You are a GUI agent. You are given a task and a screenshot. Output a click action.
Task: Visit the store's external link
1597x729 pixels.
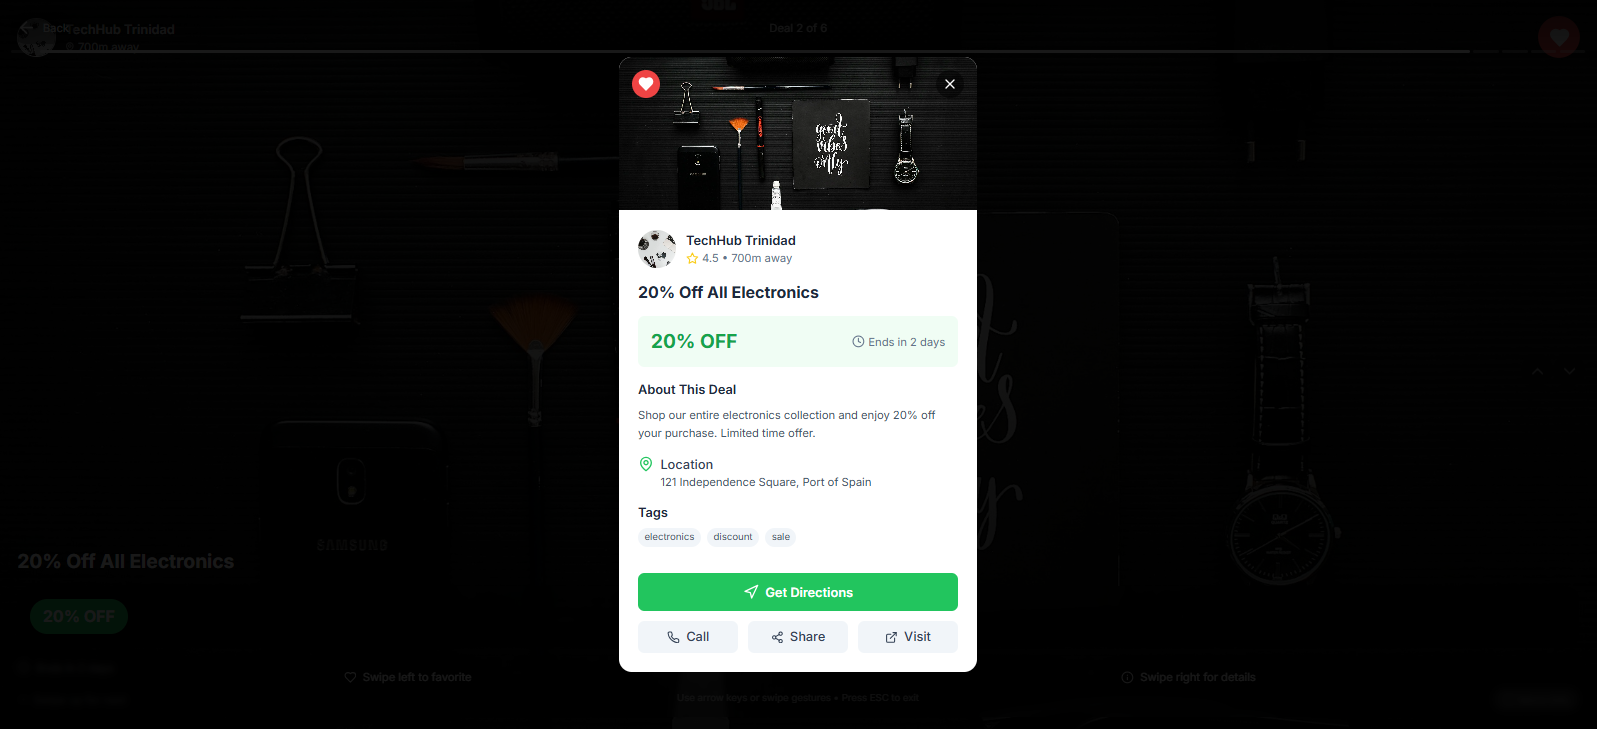coord(908,637)
